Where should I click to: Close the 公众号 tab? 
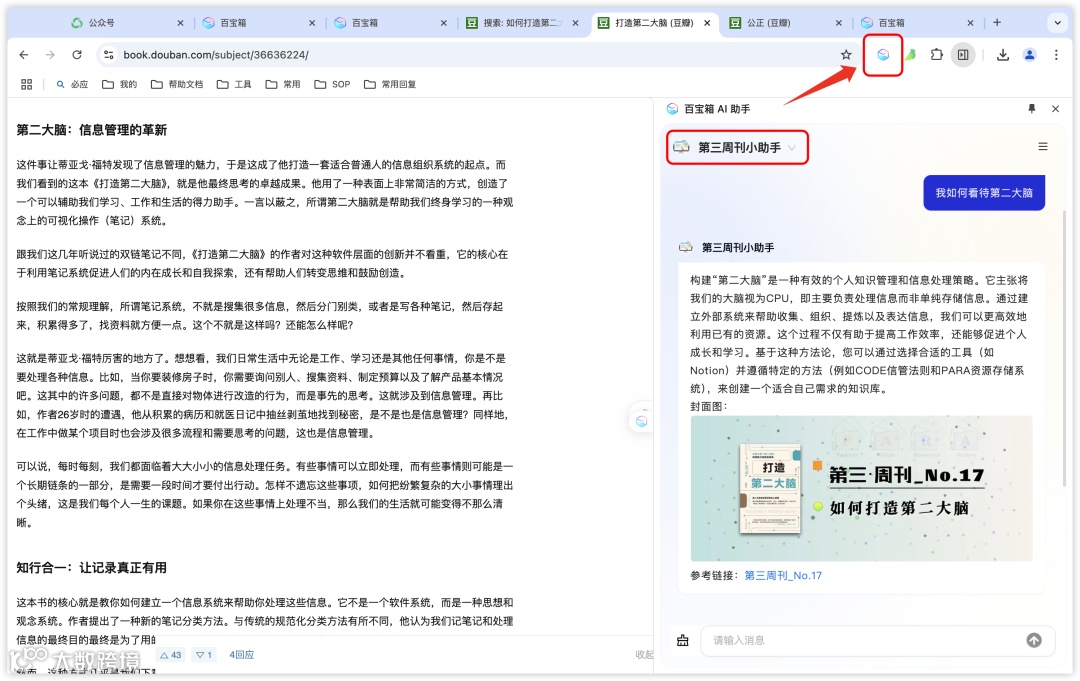click(180, 23)
